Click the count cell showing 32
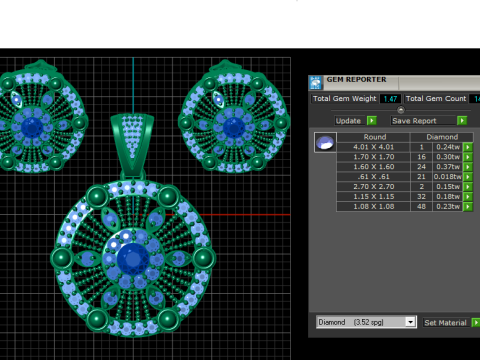 (421, 197)
